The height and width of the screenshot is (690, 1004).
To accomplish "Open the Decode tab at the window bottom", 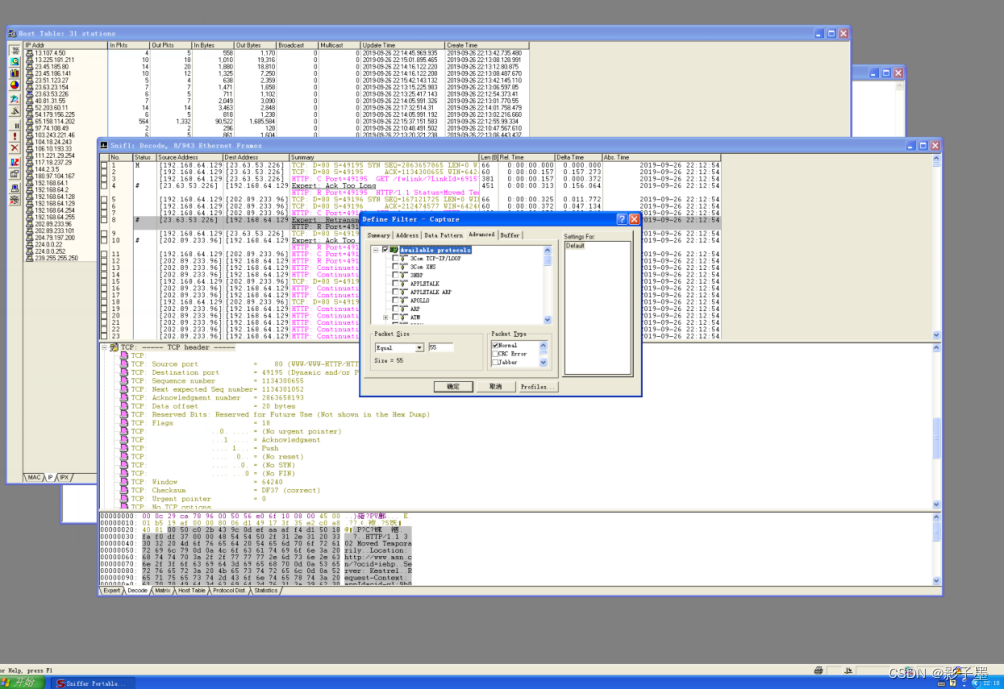I will click(135, 590).
